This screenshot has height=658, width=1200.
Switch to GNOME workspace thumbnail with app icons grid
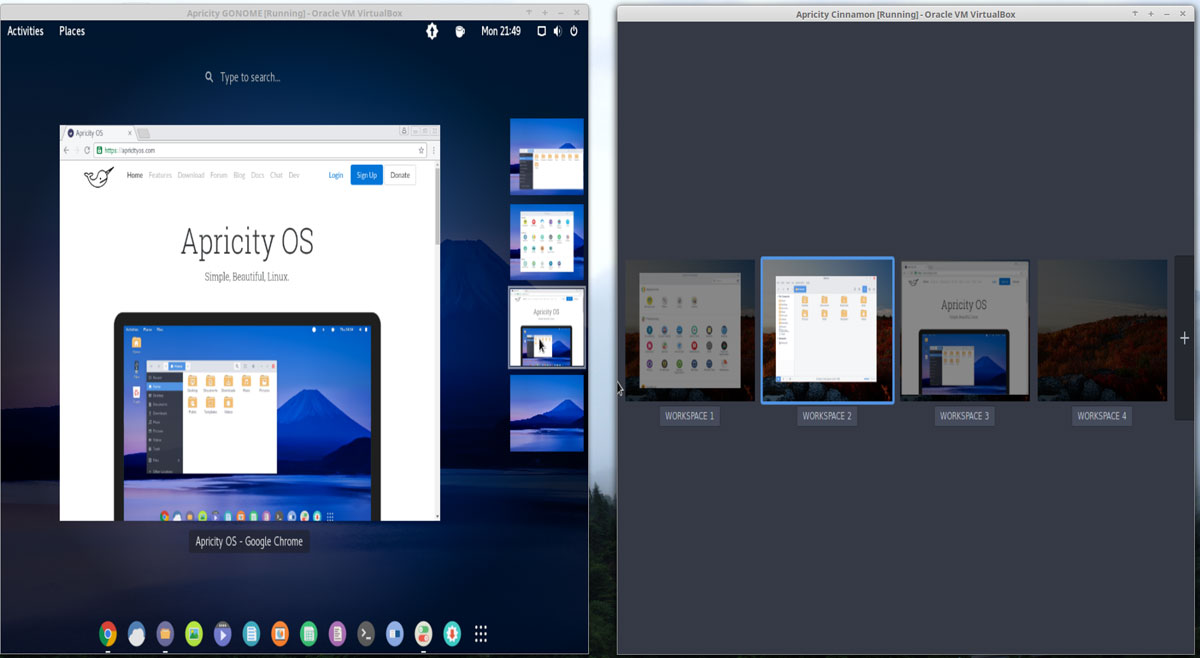pyautogui.click(x=547, y=242)
